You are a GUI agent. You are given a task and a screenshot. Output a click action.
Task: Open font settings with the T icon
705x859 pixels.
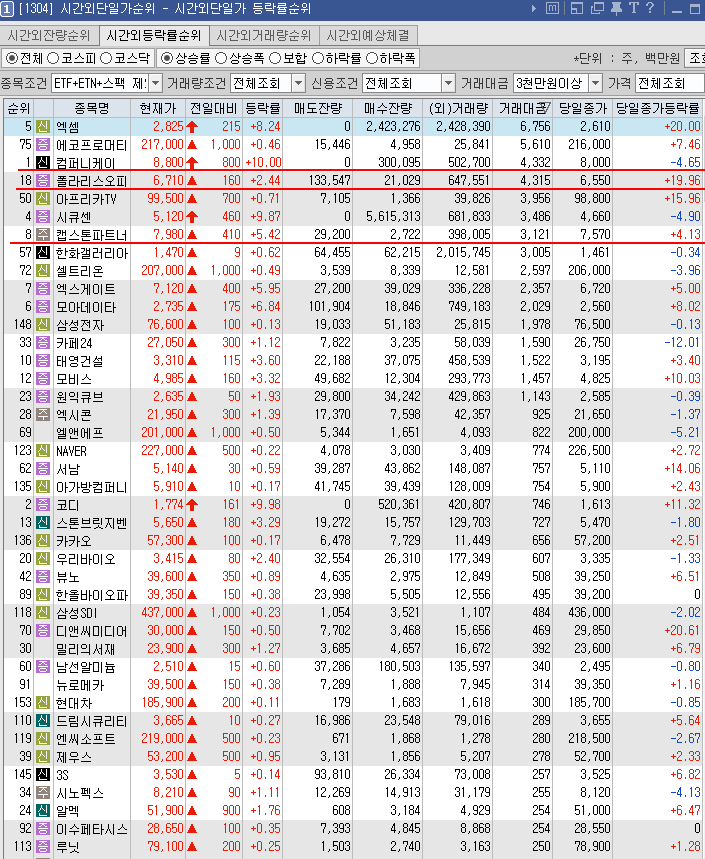[x=634, y=8]
